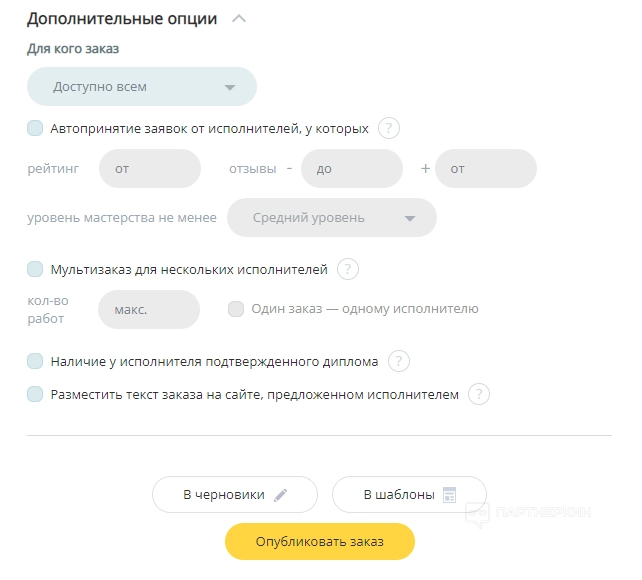642x580 pixels.
Task: Click the кол-во работ 'макс.' field
Action: click(x=148, y=309)
